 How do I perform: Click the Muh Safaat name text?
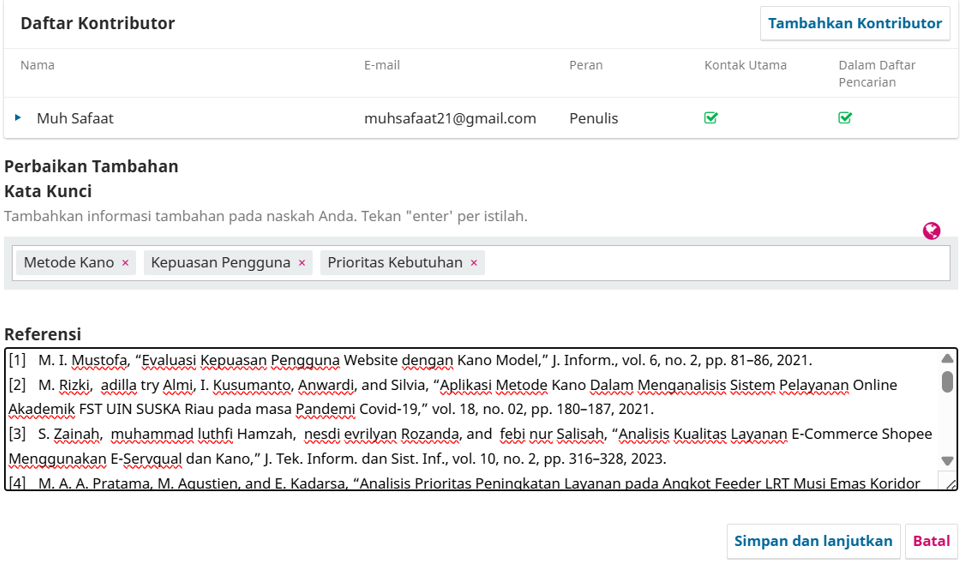pos(75,118)
